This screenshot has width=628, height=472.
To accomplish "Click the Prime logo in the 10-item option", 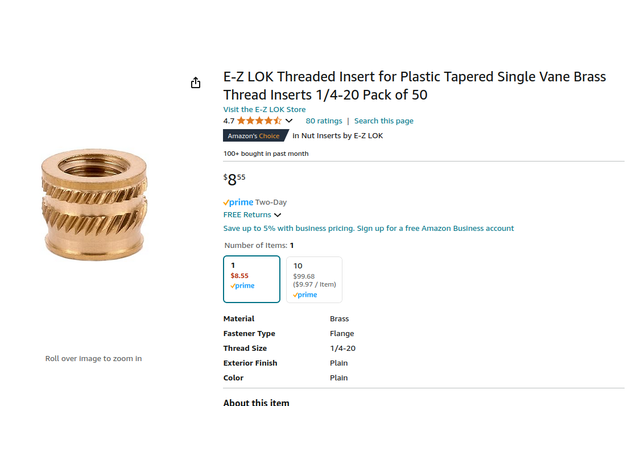I will click(306, 295).
